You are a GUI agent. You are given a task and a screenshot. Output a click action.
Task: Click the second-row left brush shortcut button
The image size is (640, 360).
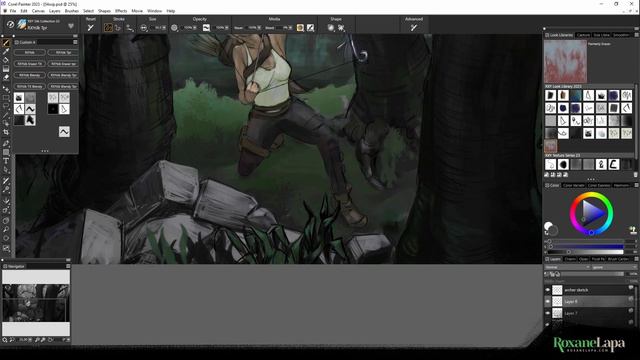(x=29, y=64)
